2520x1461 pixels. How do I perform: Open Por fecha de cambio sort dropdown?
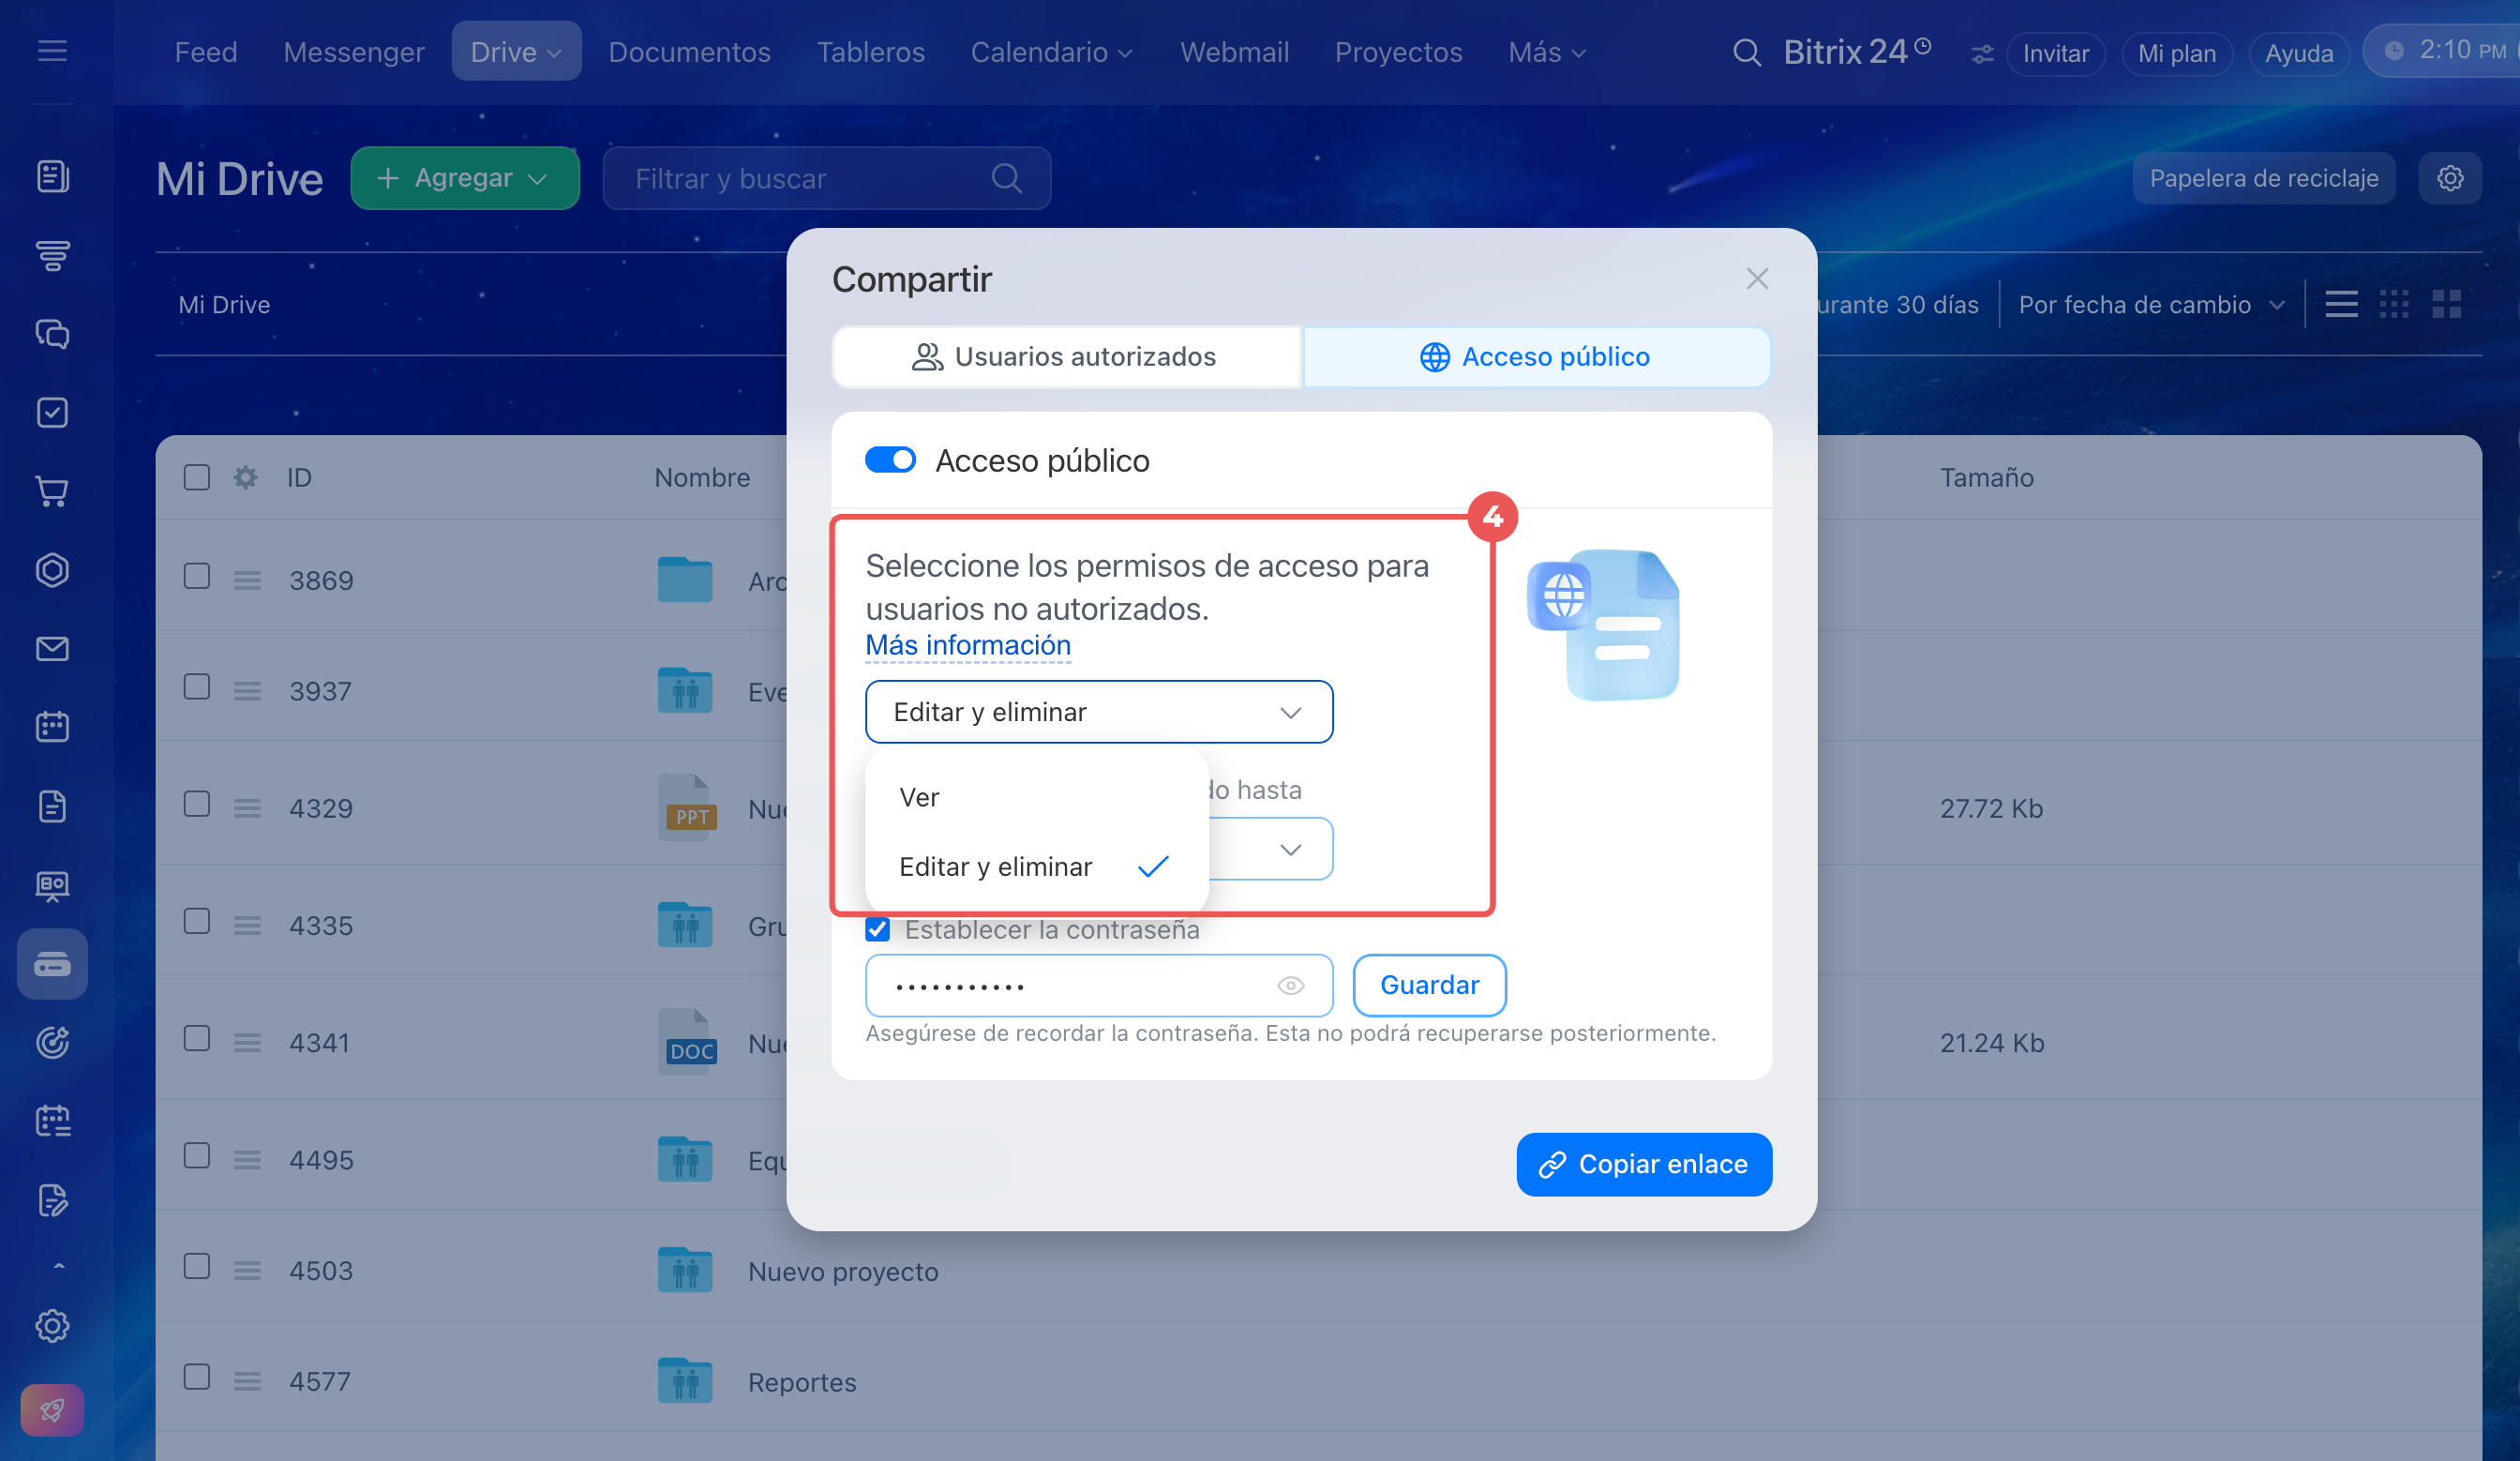pyautogui.click(x=2151, y=304)
